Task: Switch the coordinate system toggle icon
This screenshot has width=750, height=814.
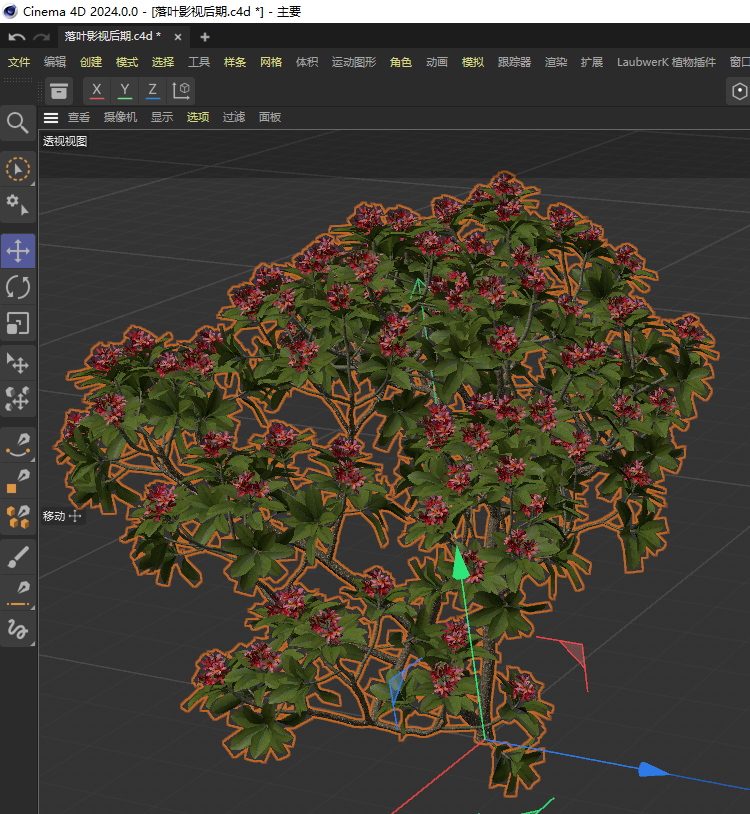Action: click(x=182, y=91)
